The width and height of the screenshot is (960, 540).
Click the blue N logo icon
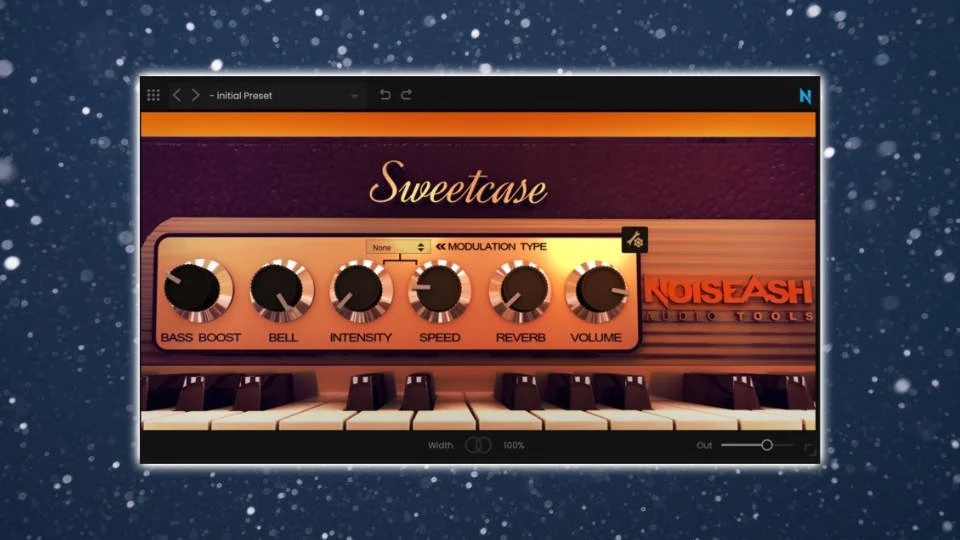click(805, 96)
